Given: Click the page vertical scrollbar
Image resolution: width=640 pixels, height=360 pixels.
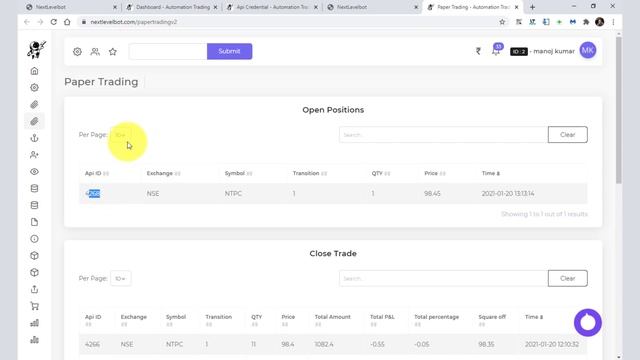Looking at the screenshot, I should (x=619, y=110).
